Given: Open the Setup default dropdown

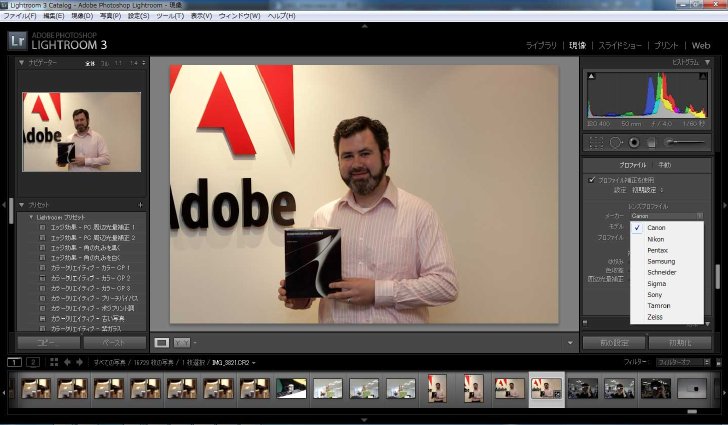Looking at the screenshot, I should click(x=648, y=190).
